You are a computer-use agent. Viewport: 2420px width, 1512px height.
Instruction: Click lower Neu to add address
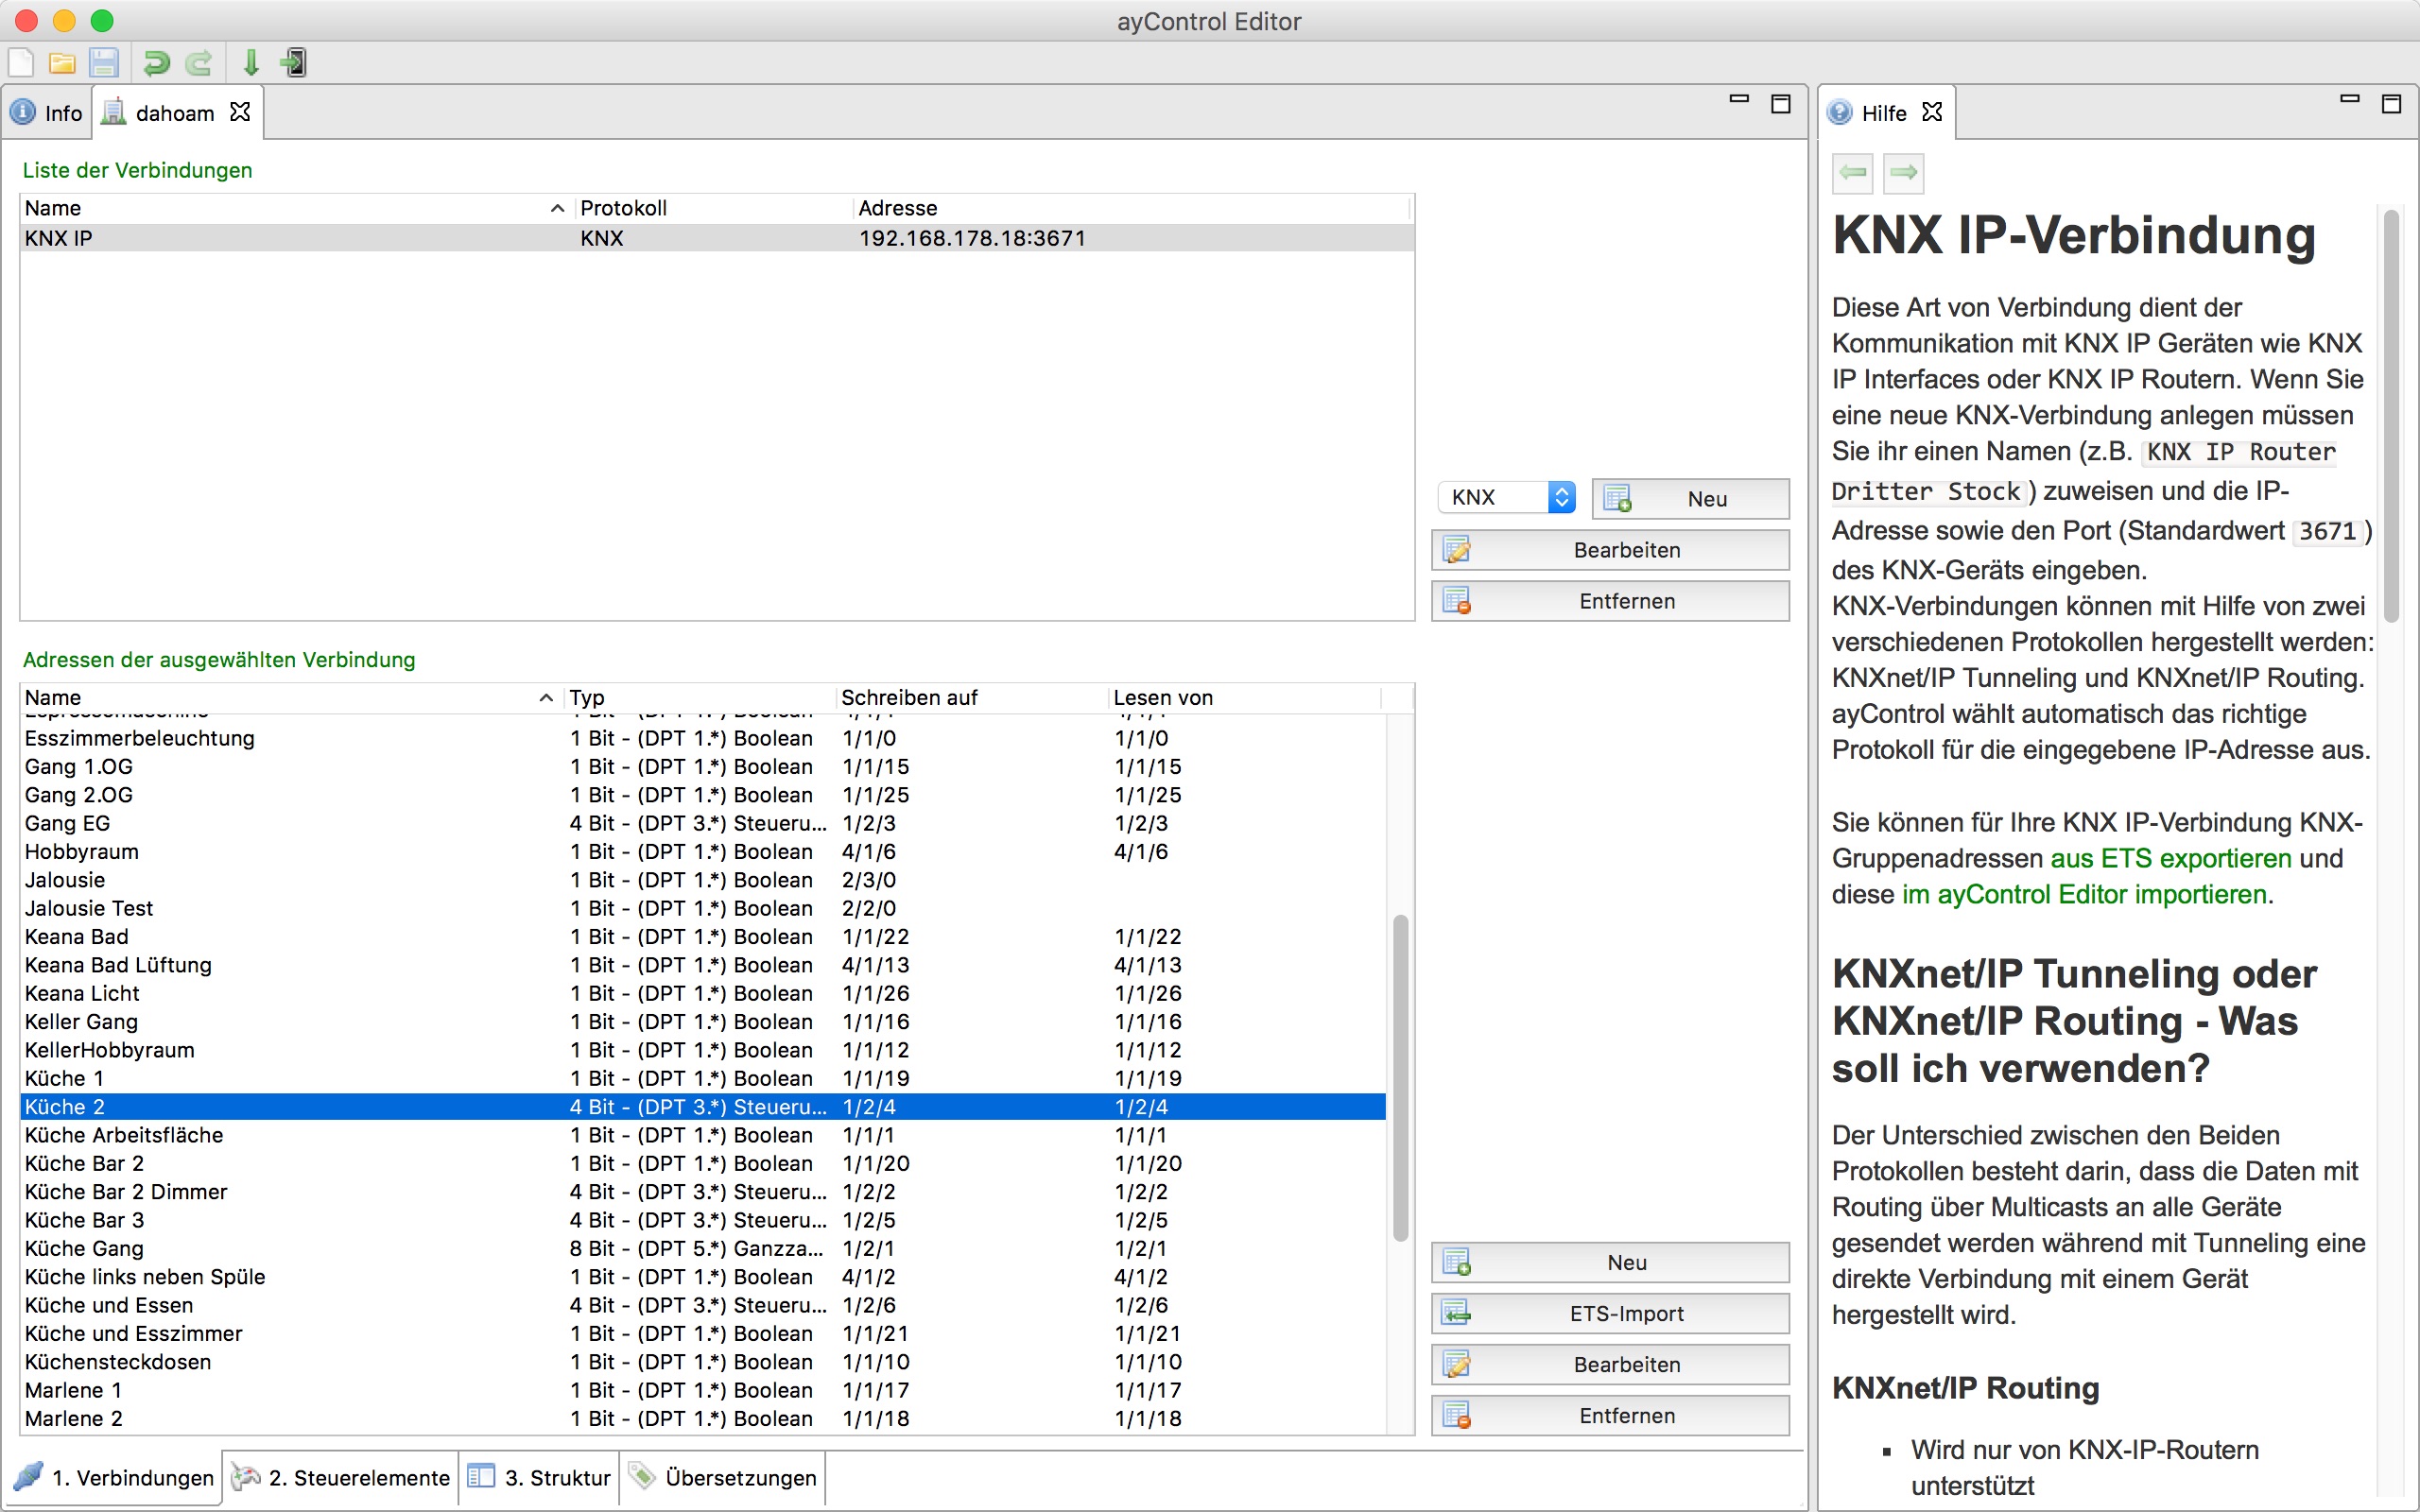pos(1610,1262)
